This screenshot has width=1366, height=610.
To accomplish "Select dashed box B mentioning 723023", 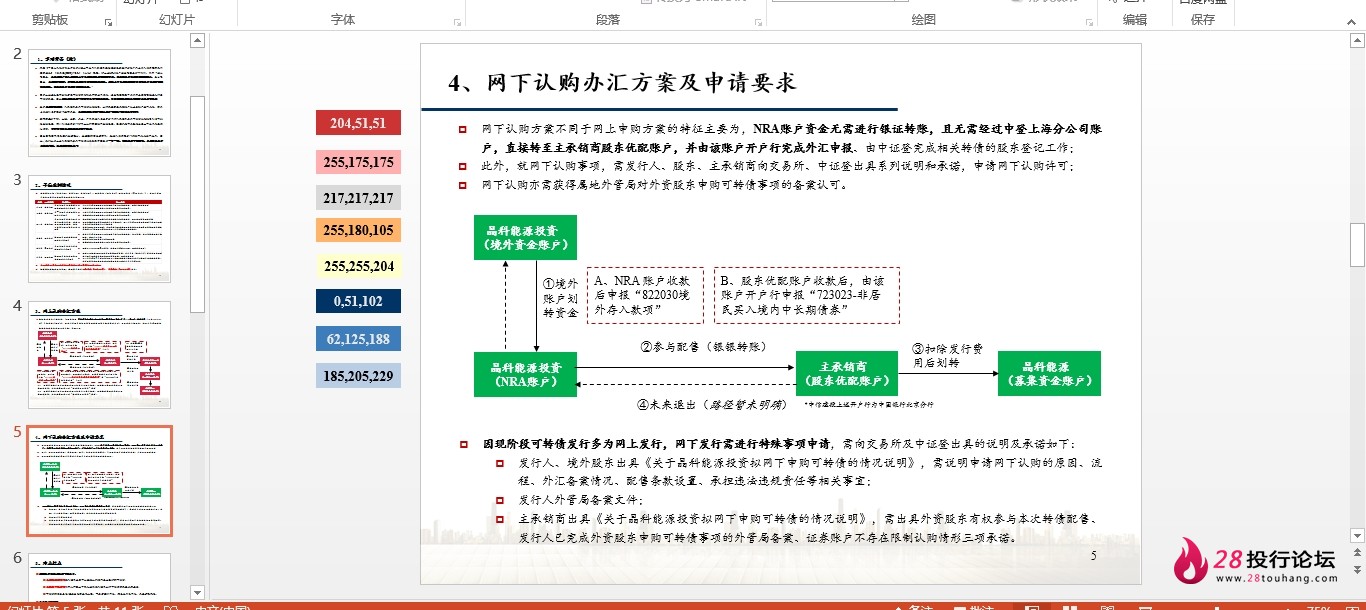I will [x=806, y=295].
